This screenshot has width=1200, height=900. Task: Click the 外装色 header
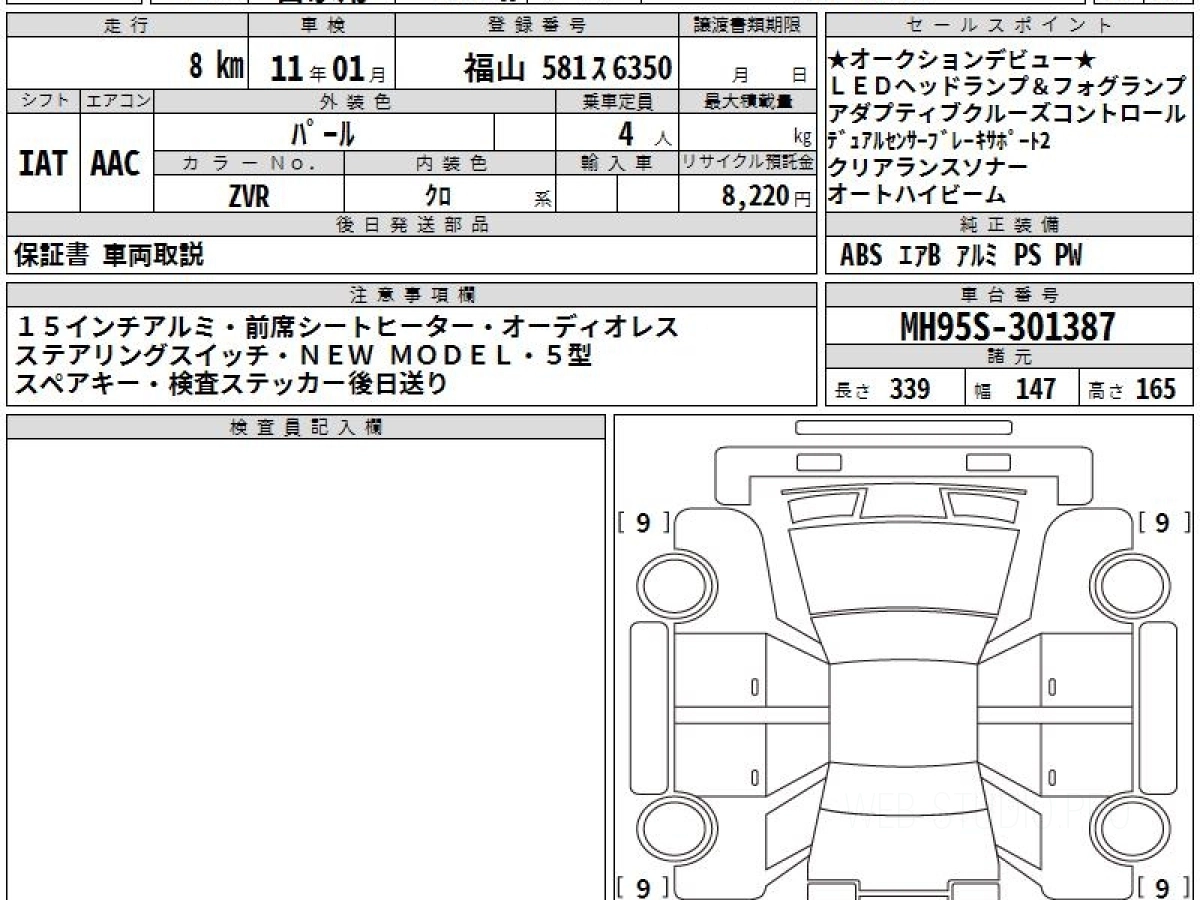[x=355, y=101]
